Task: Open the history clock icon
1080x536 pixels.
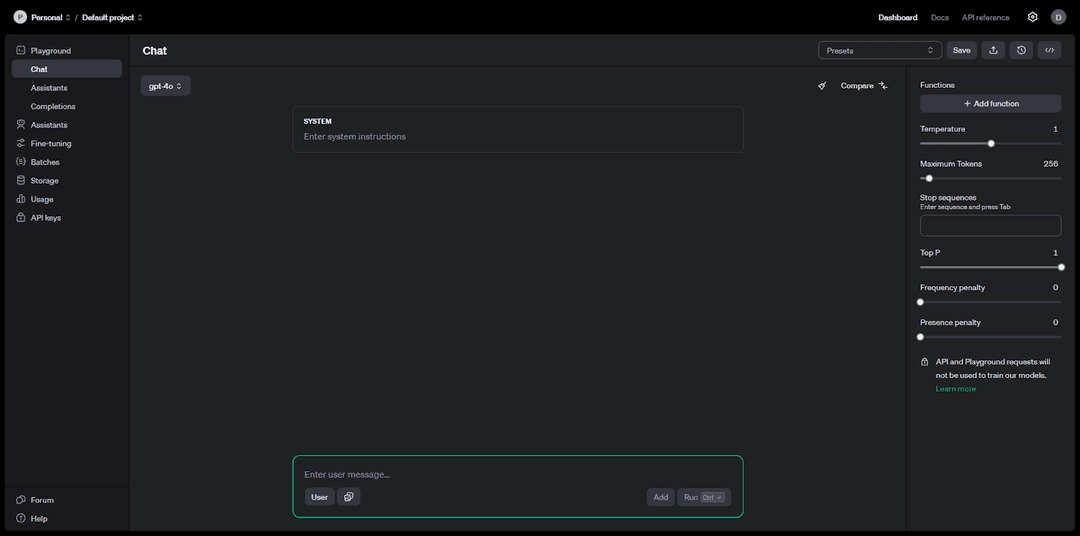Action: [x=1021, y=50]
